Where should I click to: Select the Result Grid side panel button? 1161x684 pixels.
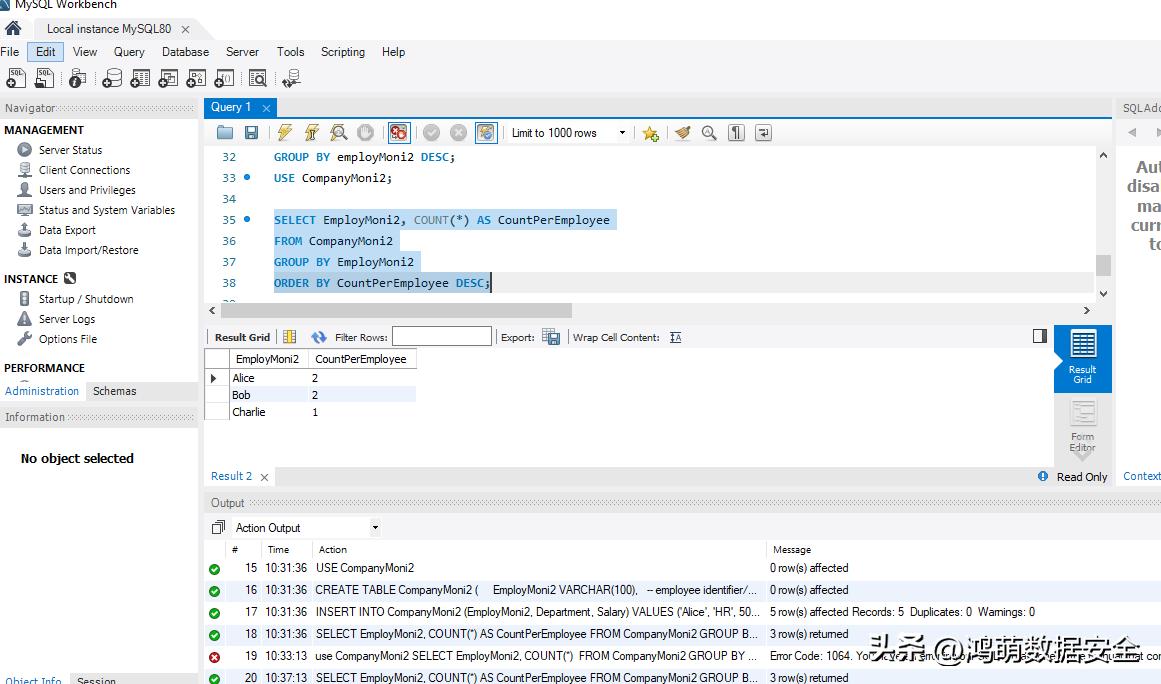point(1083,358)
